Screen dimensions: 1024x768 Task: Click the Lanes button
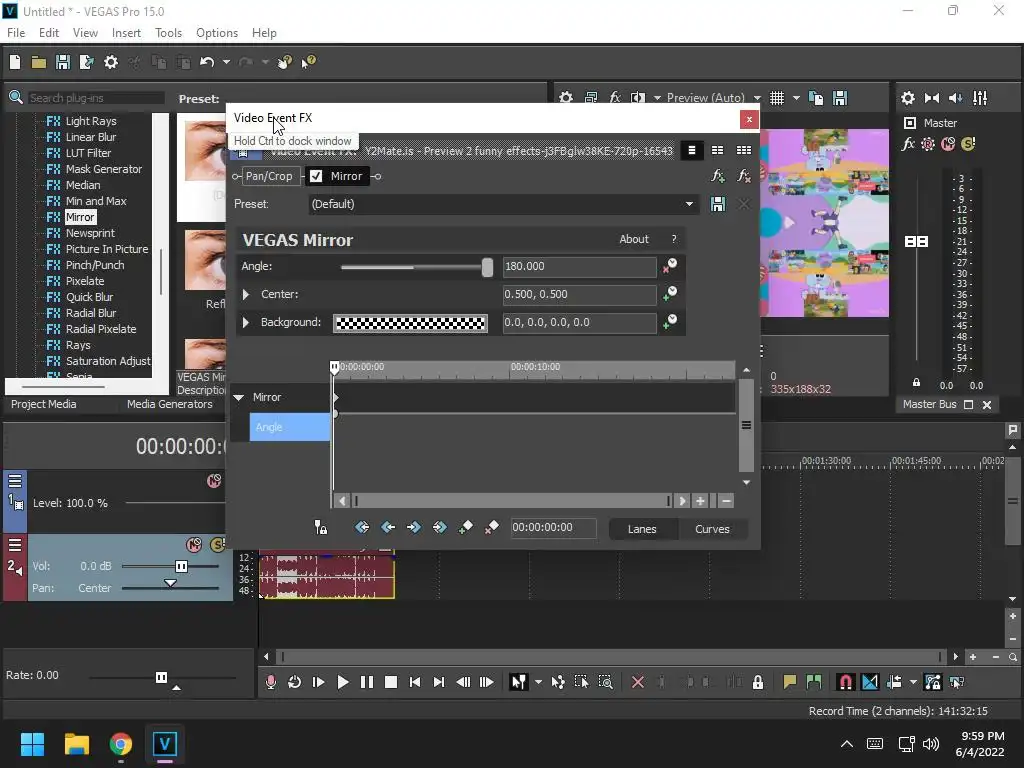coord(642,529)
